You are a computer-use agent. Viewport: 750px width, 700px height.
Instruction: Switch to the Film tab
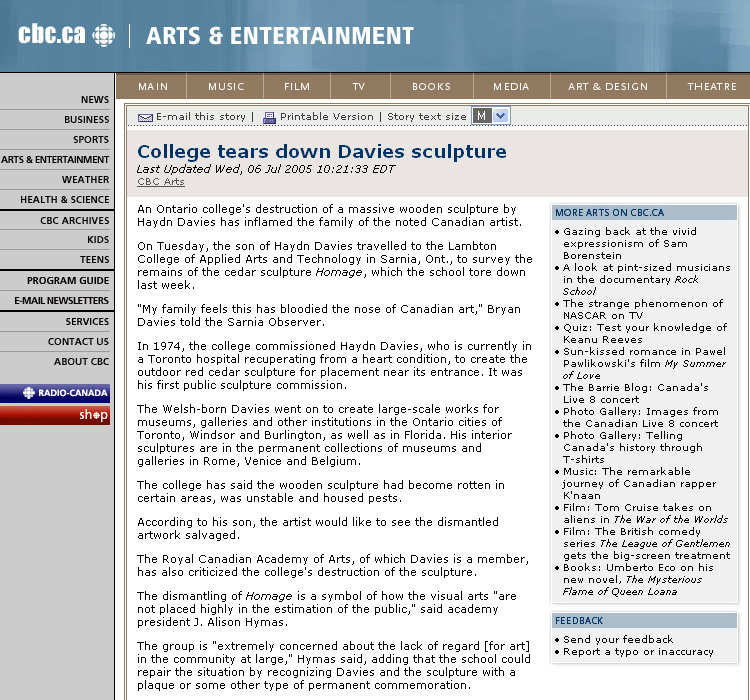(297, 87)
